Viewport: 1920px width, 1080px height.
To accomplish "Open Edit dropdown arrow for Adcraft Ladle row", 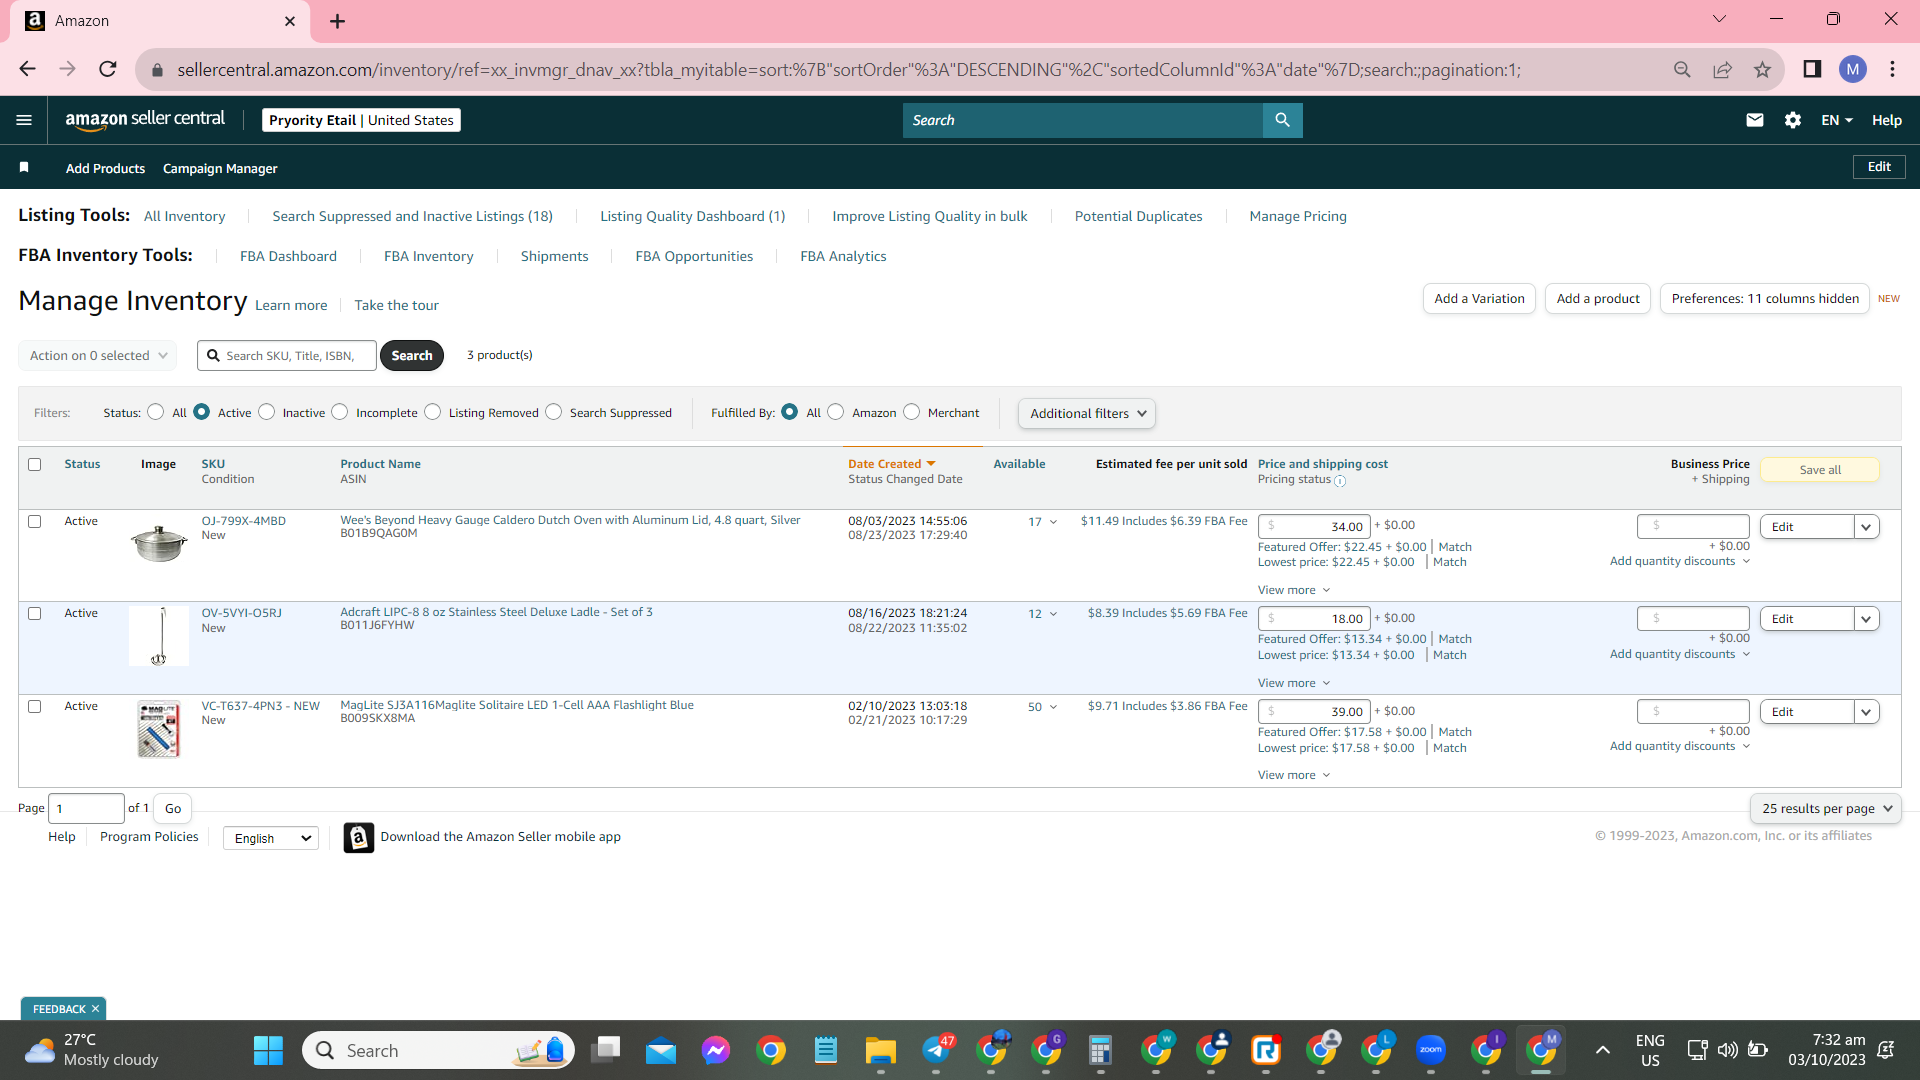I will point(1867,619).
